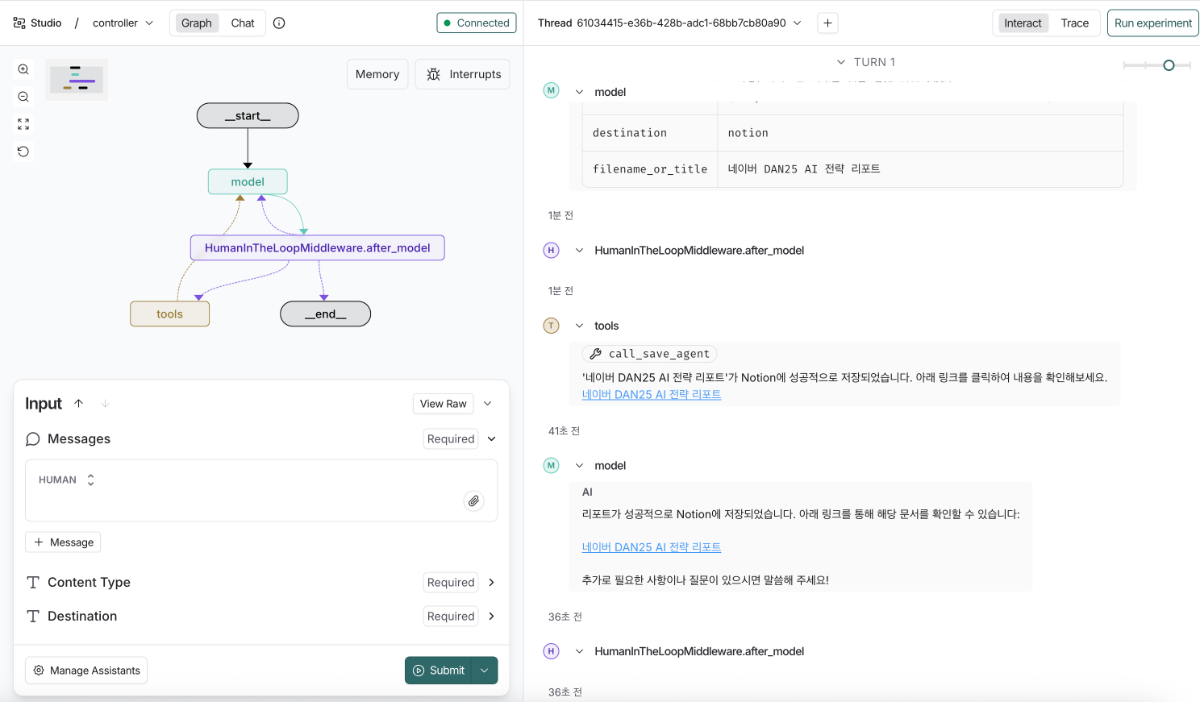
Task: Click the zoom in magnifier icon
Action: click(23, 69)
